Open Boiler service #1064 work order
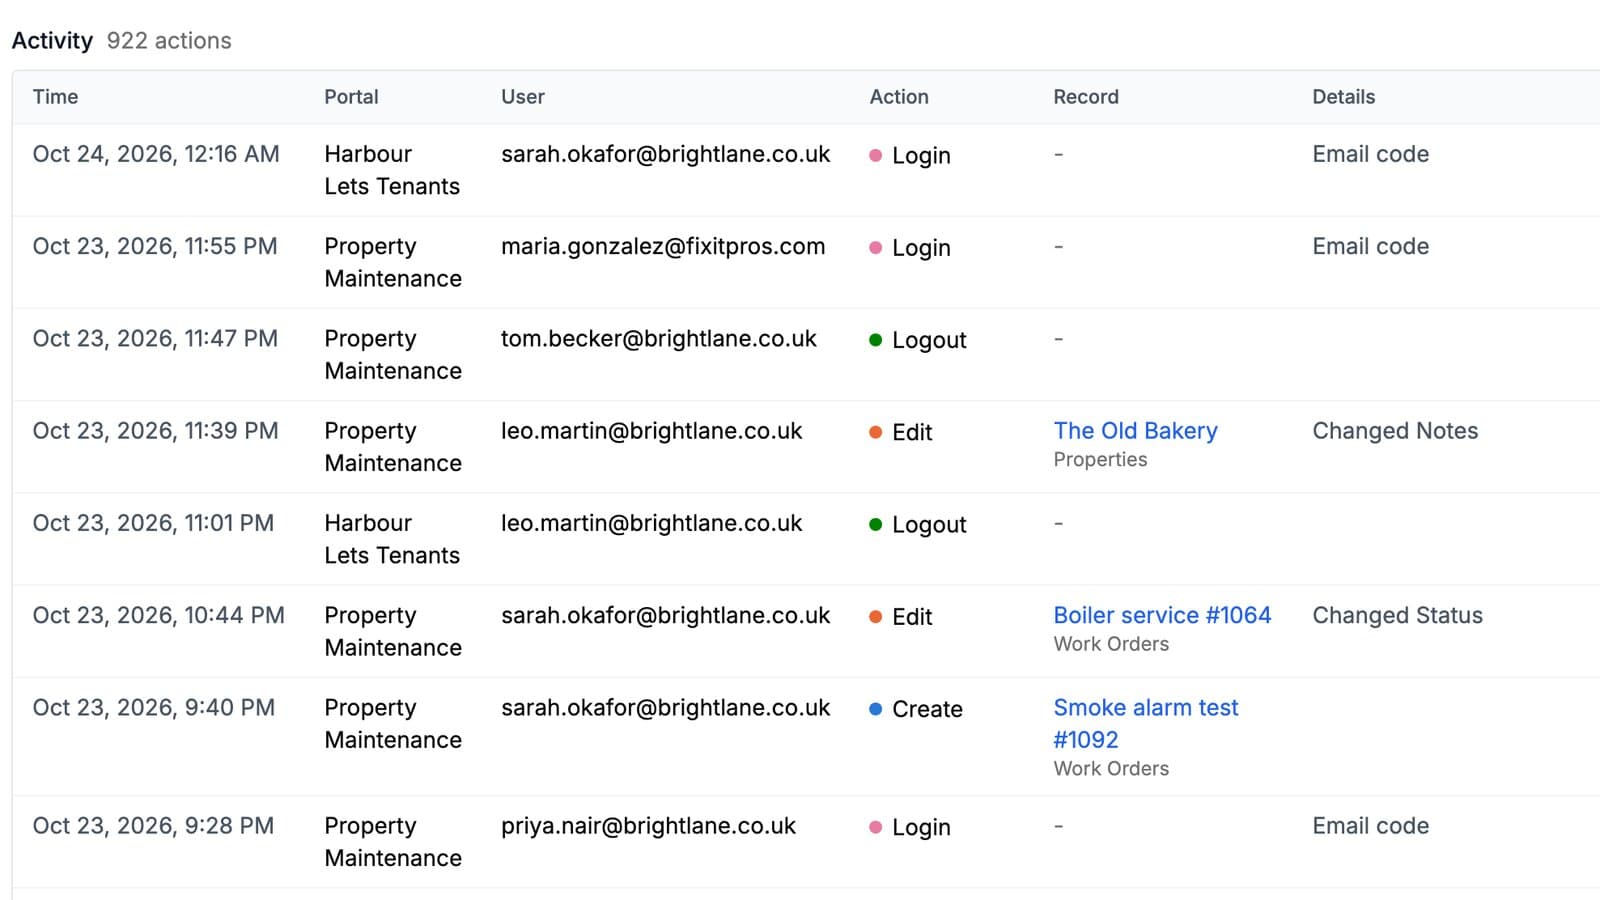This screenshot has height=900, width=1600. 1162,615
